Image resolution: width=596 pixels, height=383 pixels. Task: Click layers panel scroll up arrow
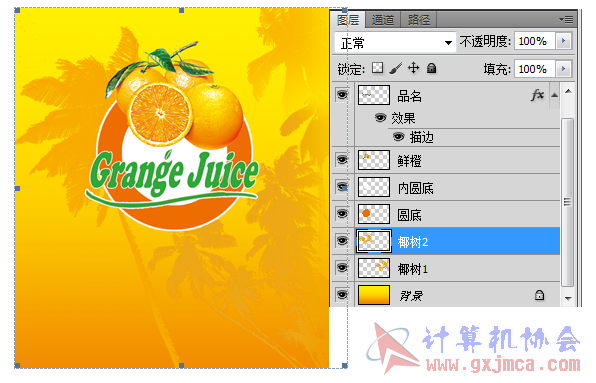pos(568,91)
